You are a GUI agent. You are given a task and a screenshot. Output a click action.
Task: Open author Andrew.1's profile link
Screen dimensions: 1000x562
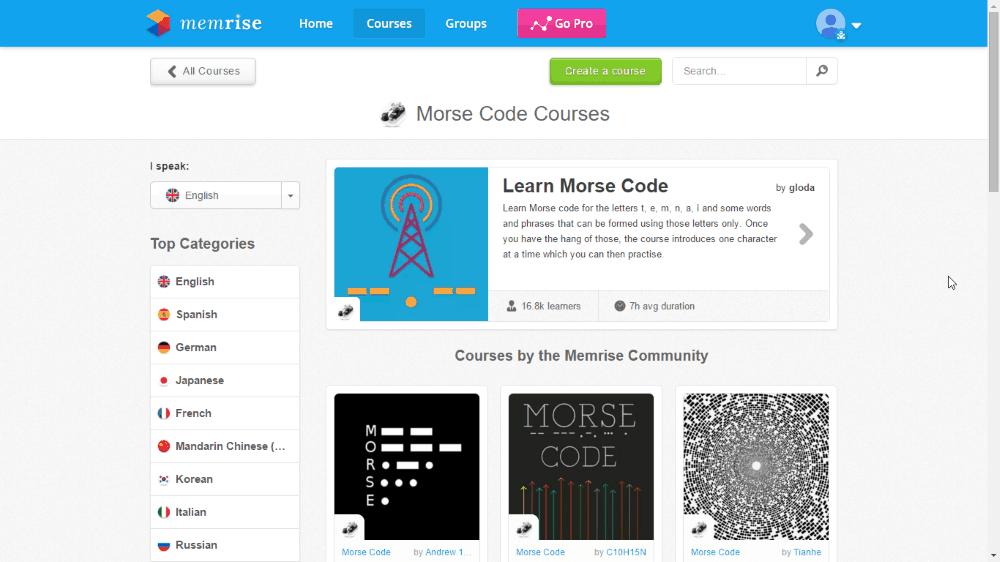448,552
